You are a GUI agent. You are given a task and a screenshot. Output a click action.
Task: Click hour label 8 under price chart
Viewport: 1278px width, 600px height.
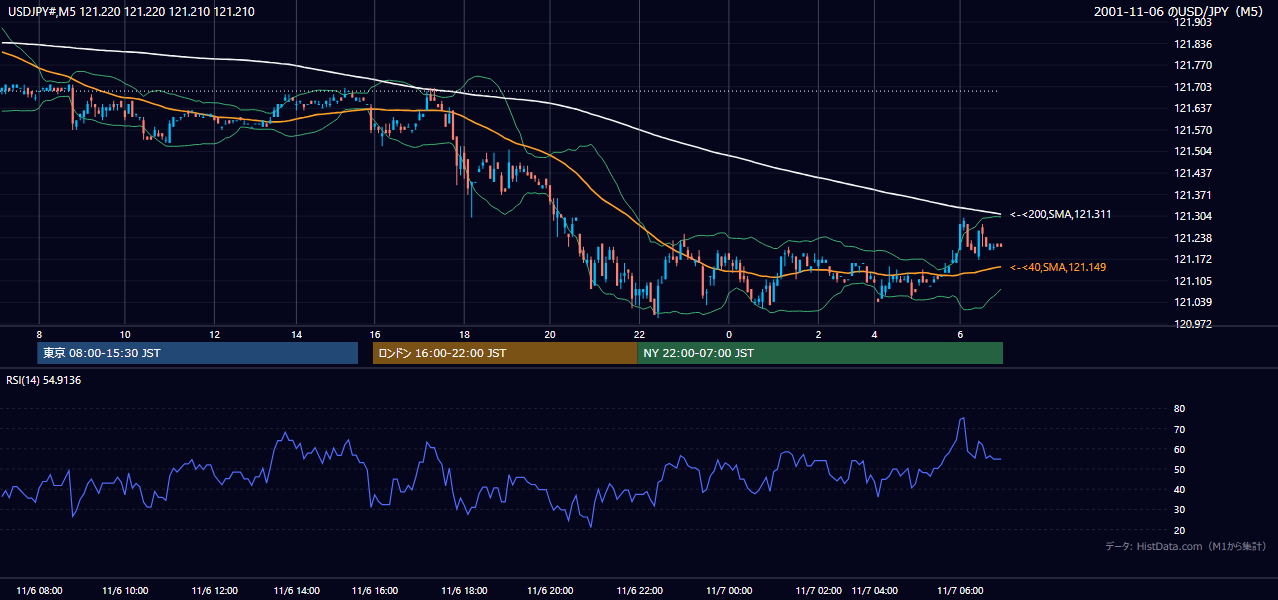point(39,334)
